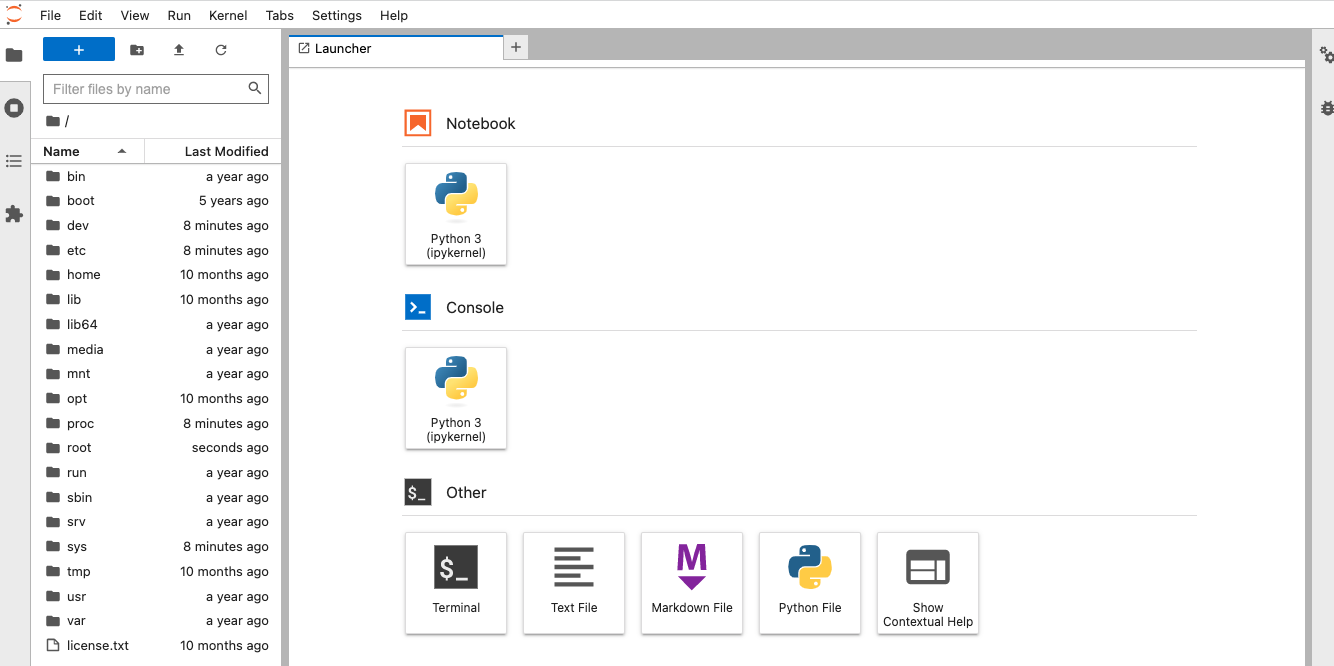The height and width of the screenshot is (666, 1334).
Task: Open the Debugger bug icon panel
Action: point(1326,108)
